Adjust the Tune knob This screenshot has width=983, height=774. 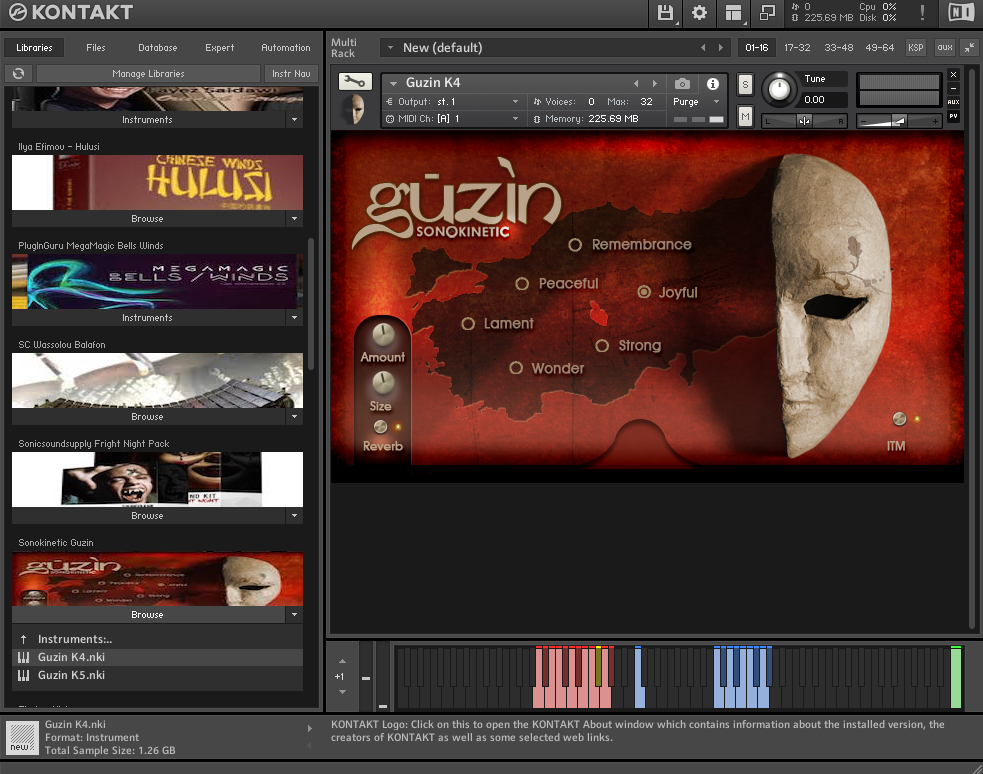pyautogui.click(x=779, y=89)
